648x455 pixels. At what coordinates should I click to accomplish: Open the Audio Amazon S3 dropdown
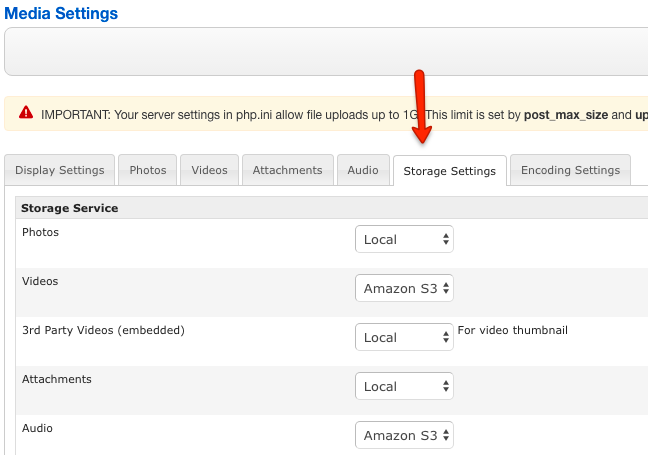[x=404, y=435]
